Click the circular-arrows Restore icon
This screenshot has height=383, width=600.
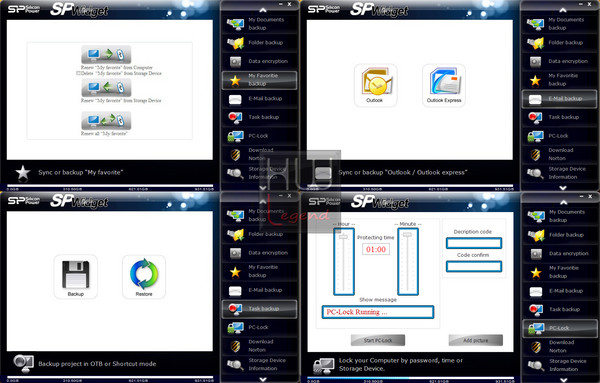(144, 277)
